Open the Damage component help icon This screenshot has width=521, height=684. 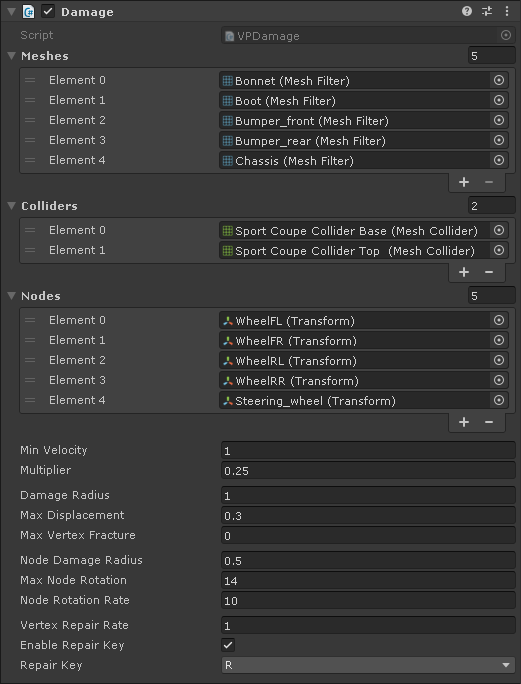point(467,11)
